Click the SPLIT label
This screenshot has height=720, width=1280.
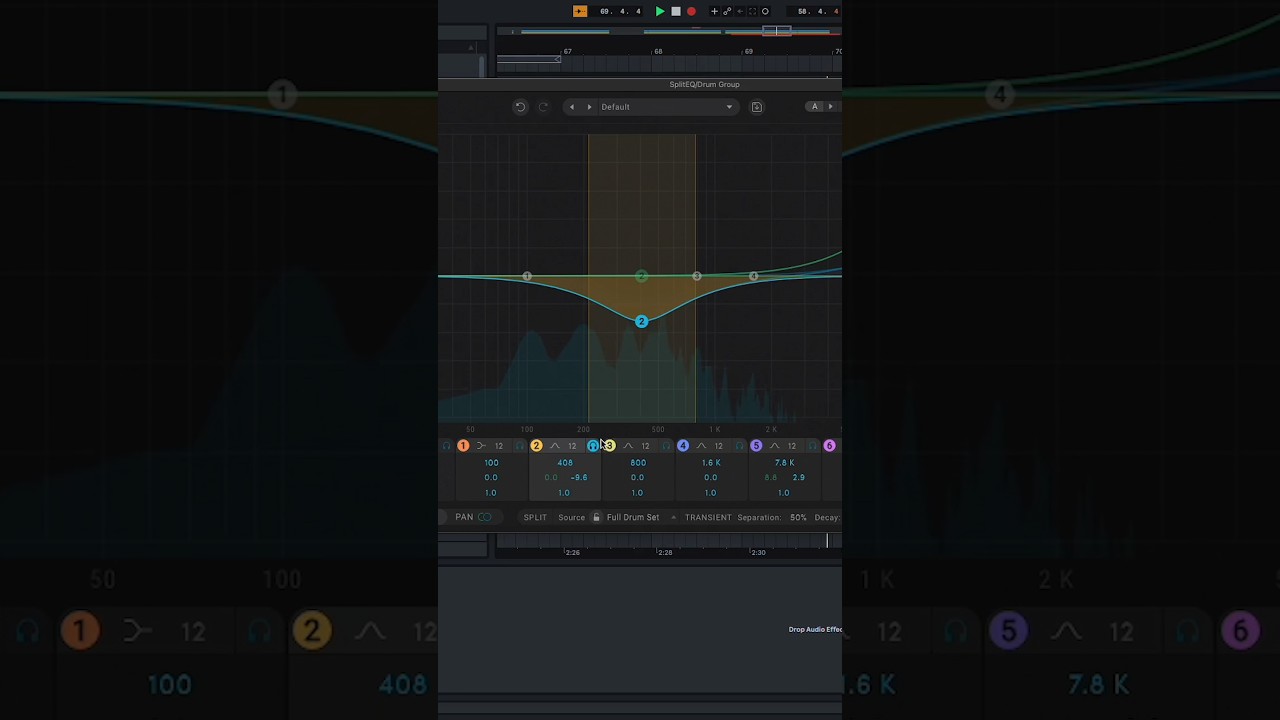point(535,517)
